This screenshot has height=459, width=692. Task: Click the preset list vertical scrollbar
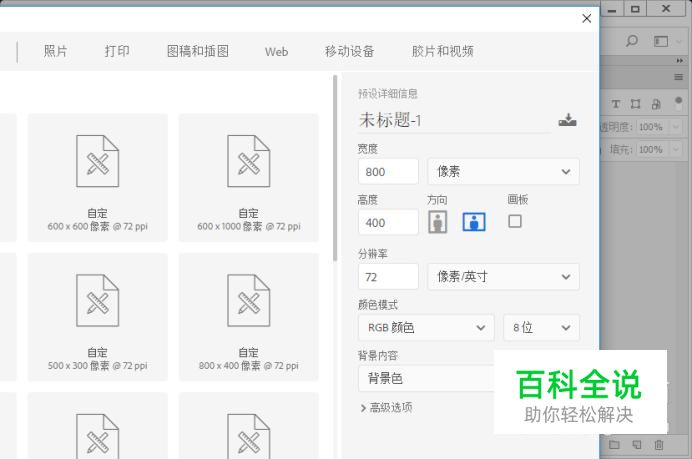335,168
